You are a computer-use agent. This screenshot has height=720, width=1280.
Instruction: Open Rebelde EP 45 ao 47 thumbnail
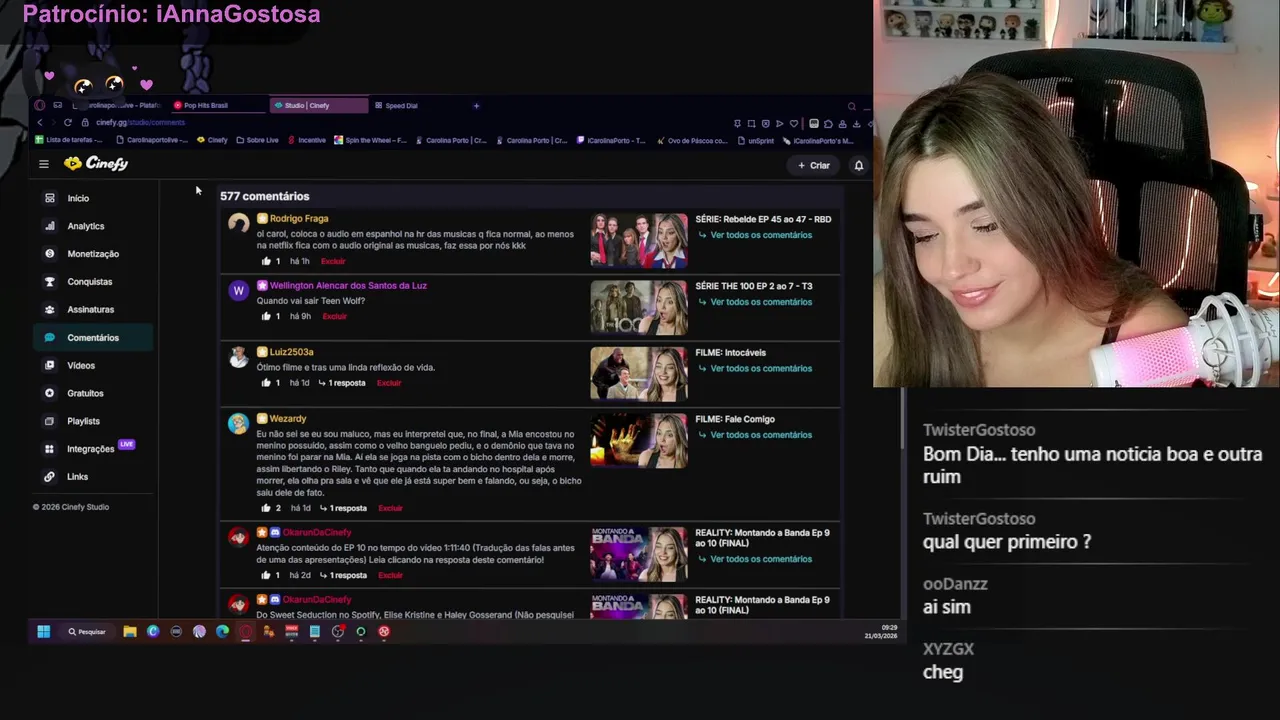tap(638, 240)
